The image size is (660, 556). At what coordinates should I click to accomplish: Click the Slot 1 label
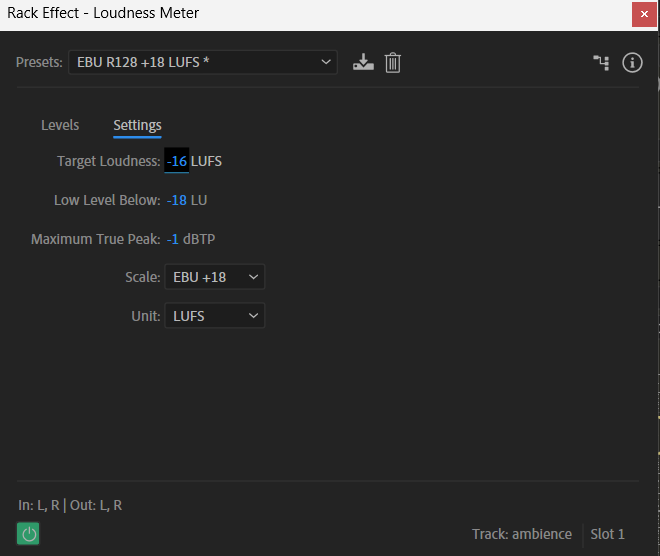pyautogui.click(x=607, y=534)
